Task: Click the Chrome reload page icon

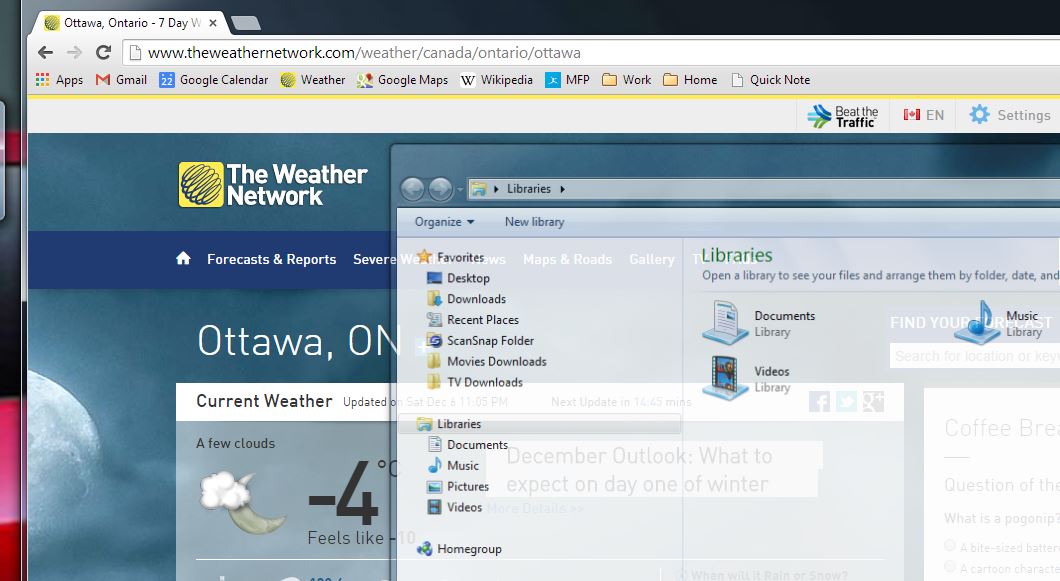Action: pyautogui.click(x=103, y=53)
